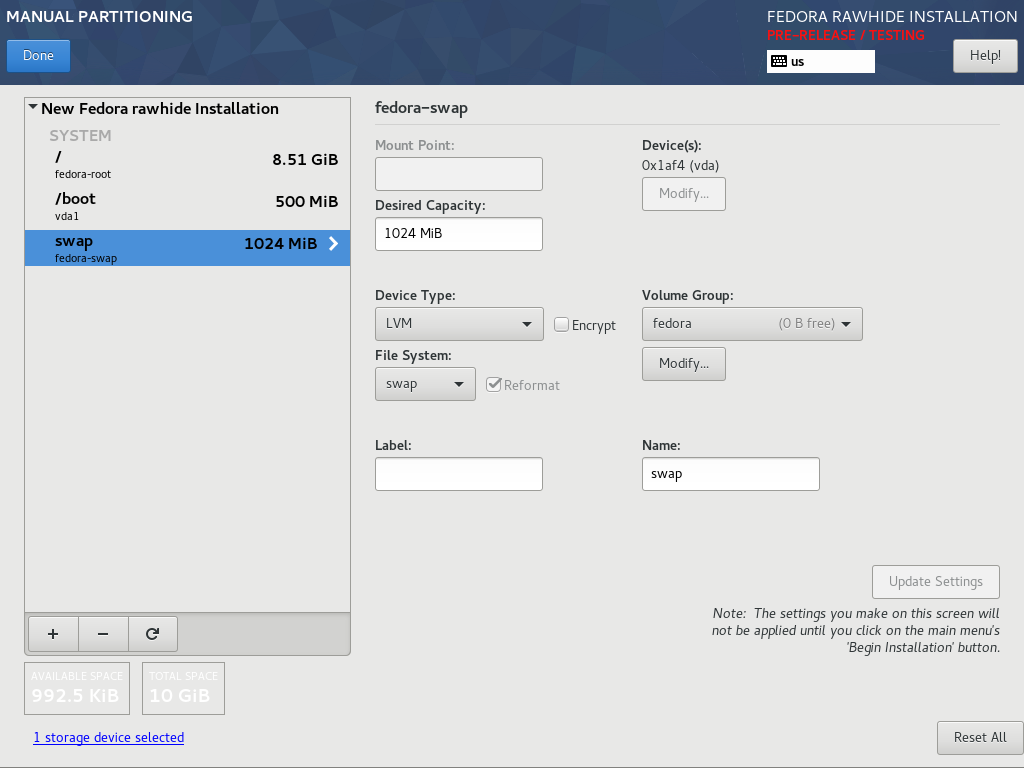The image size is (1024, 768).
Task: Click the SYSTEM section label
Action: point(80,135)
